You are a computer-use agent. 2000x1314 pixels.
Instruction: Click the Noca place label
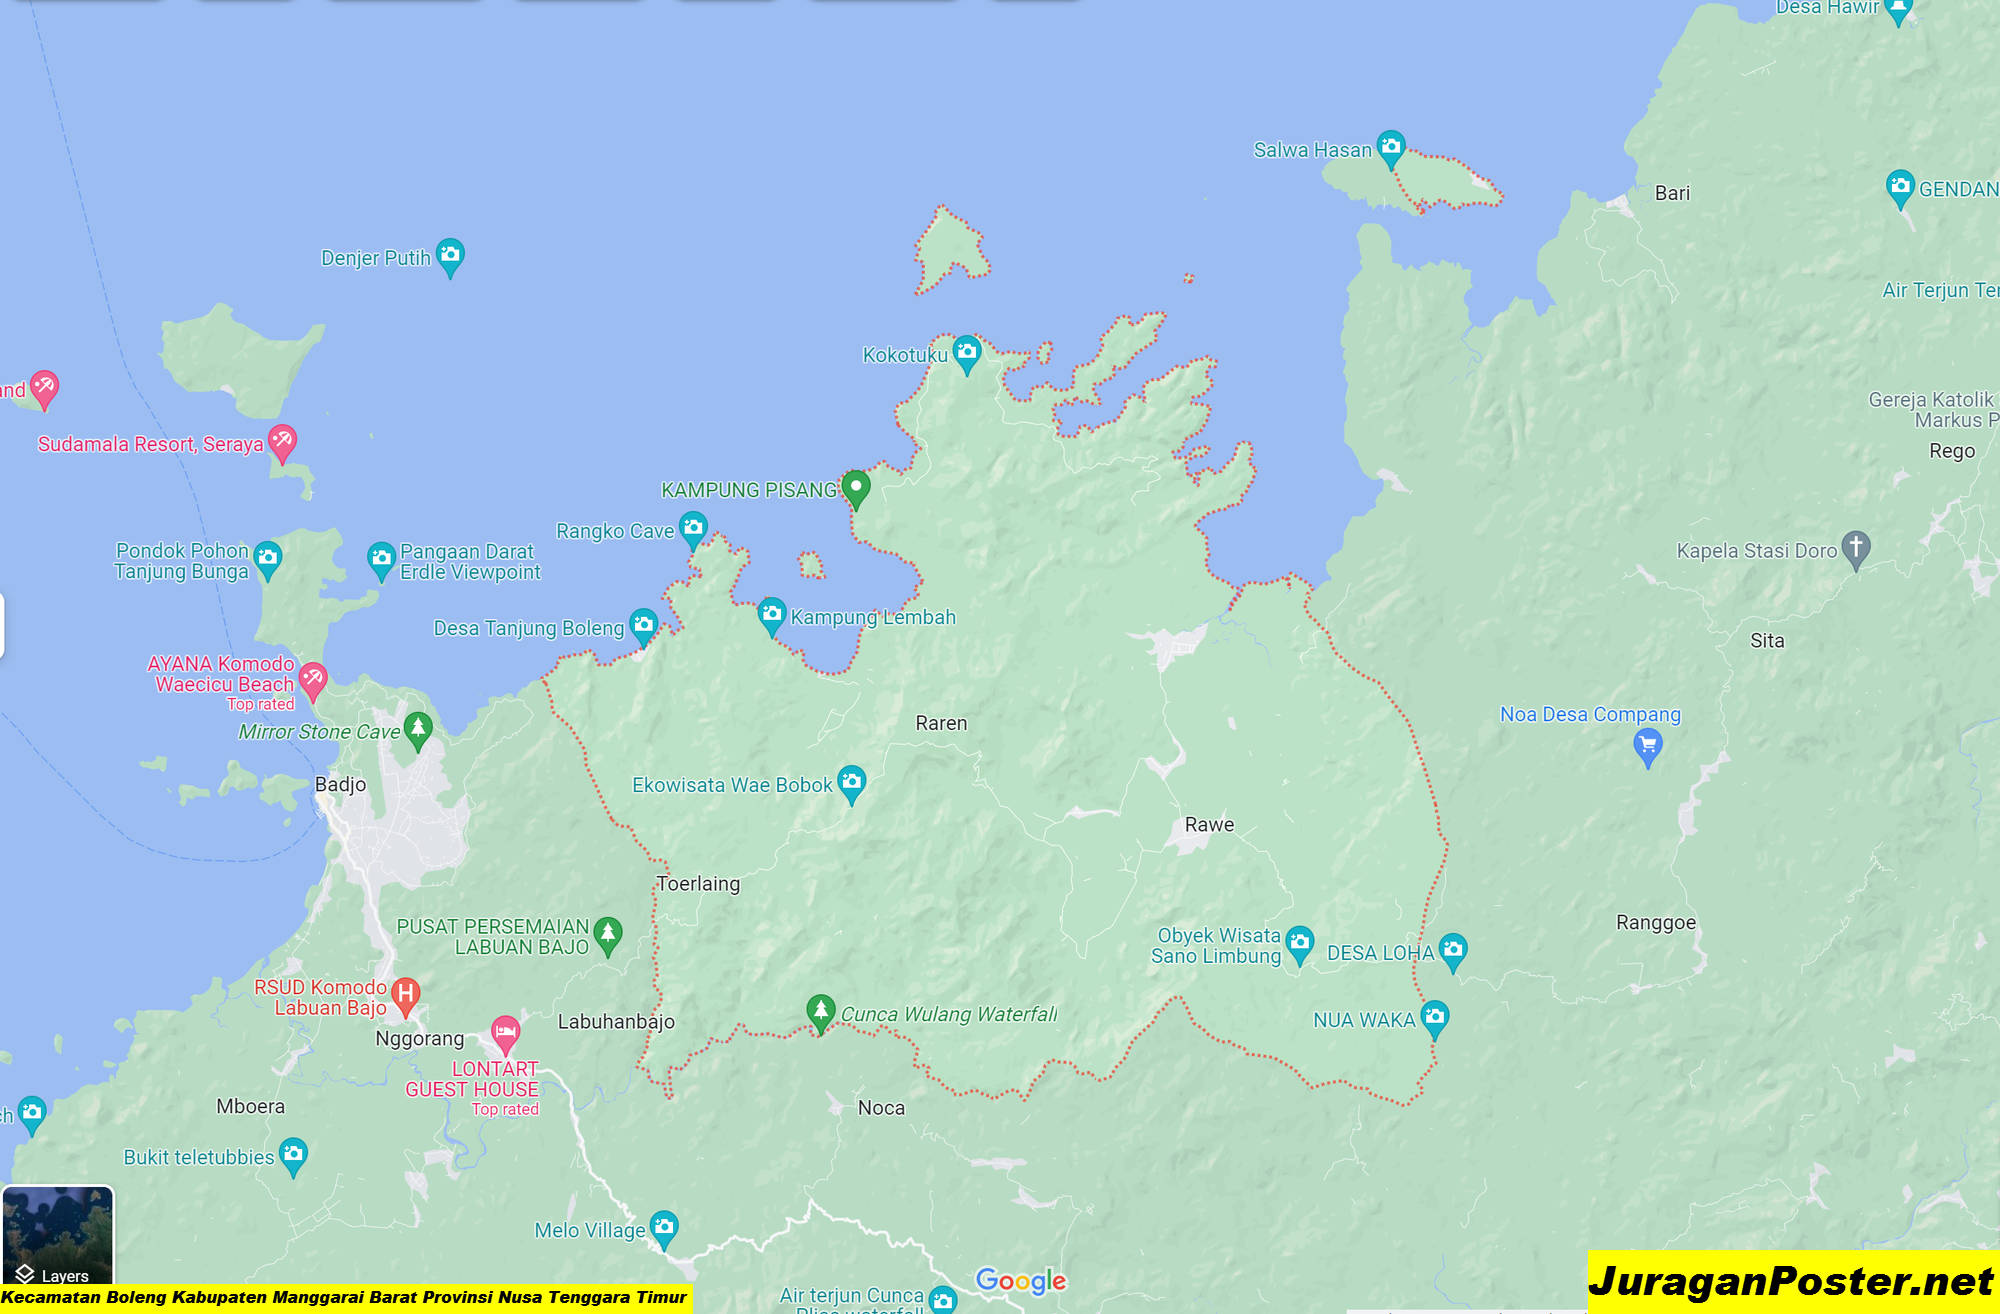click(x=881, y=1108)
